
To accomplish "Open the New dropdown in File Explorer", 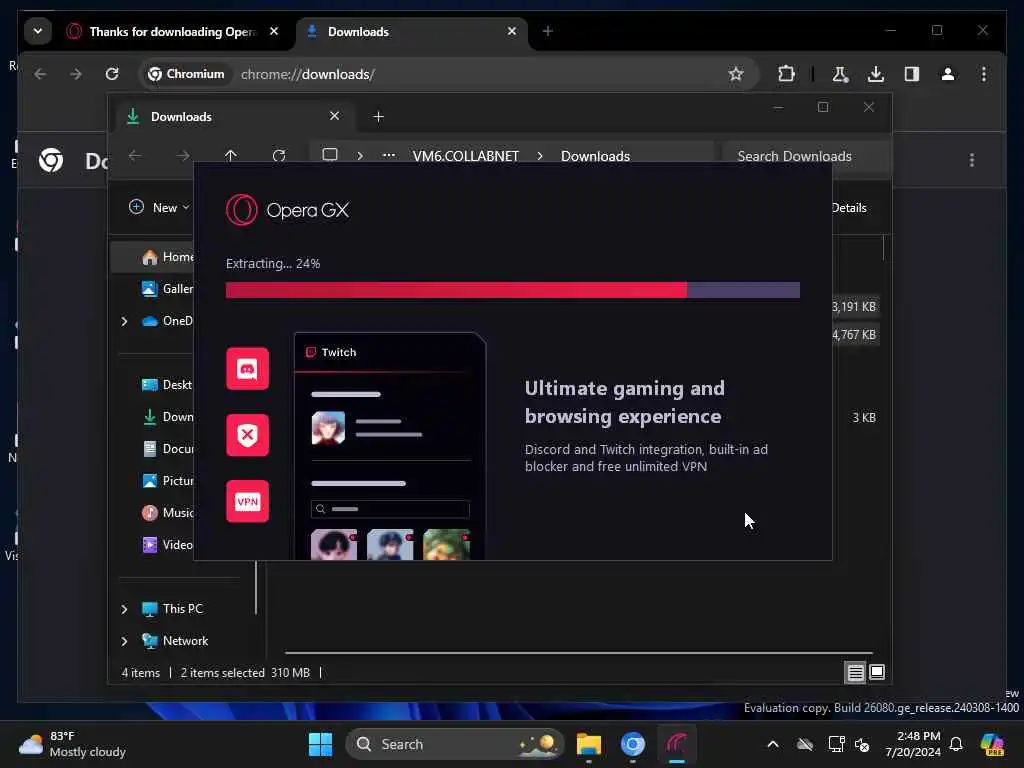I will tap(159, 208).
